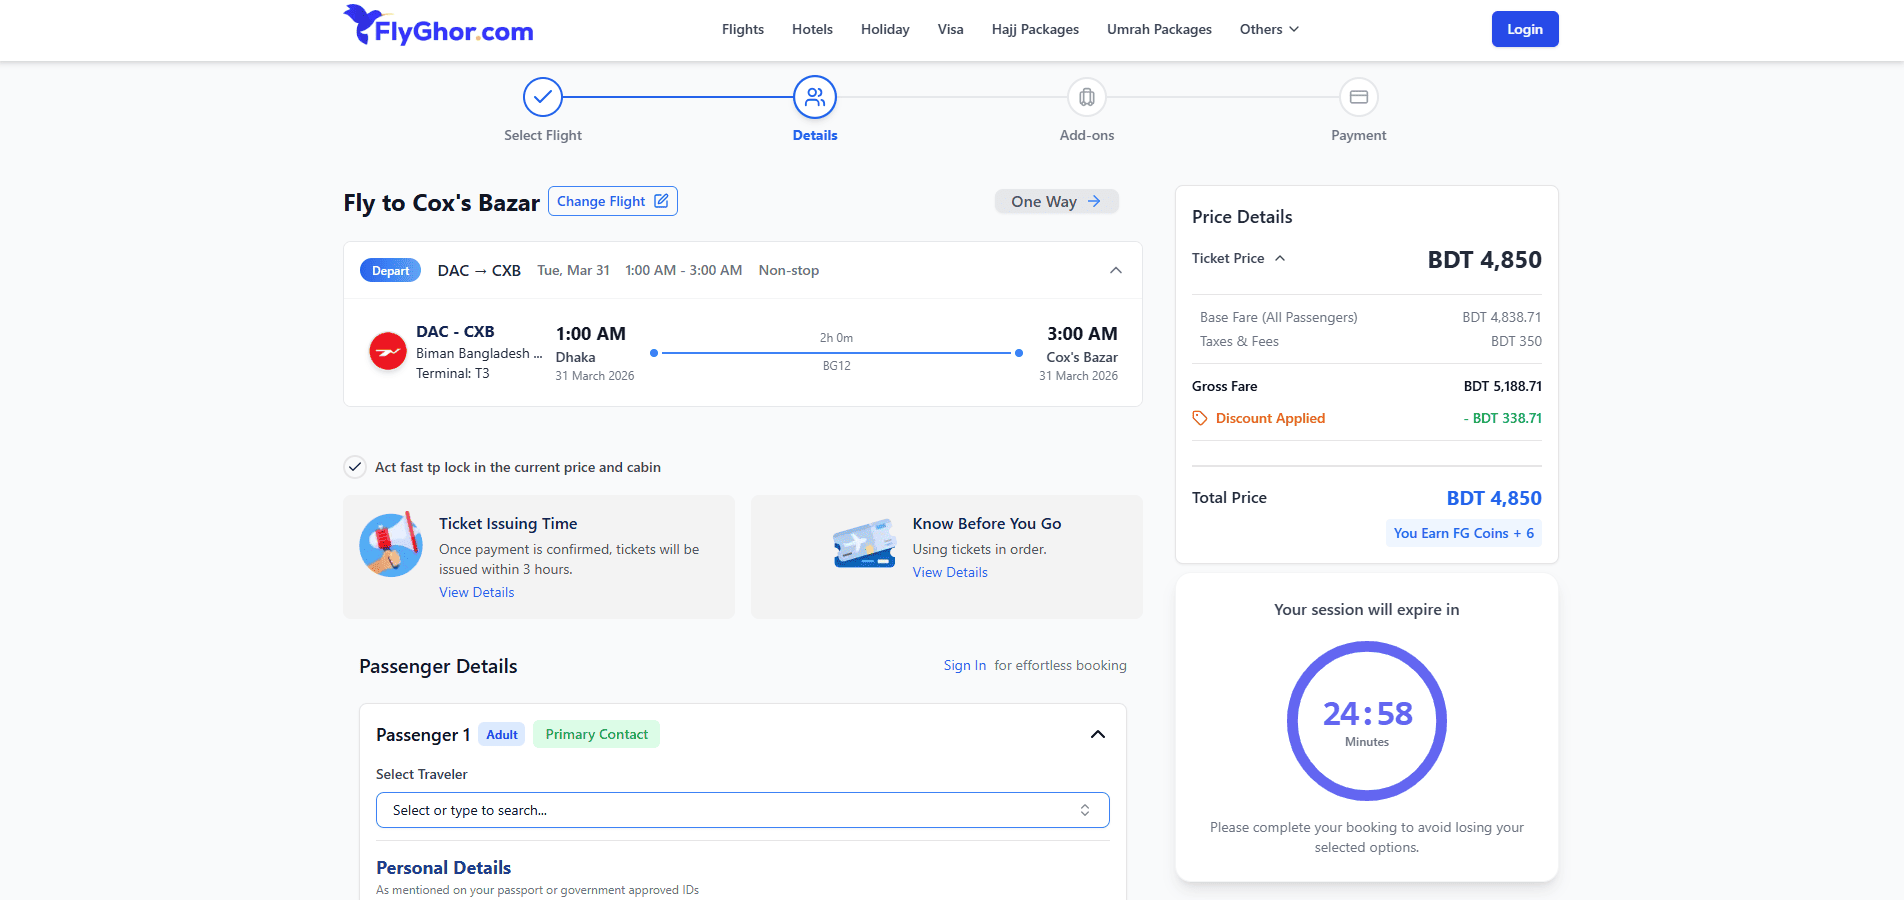This screenshot has width=1904, height=900.
Task: Click the Discount Applied tag icon
Action: click(x=1200, y=418)
